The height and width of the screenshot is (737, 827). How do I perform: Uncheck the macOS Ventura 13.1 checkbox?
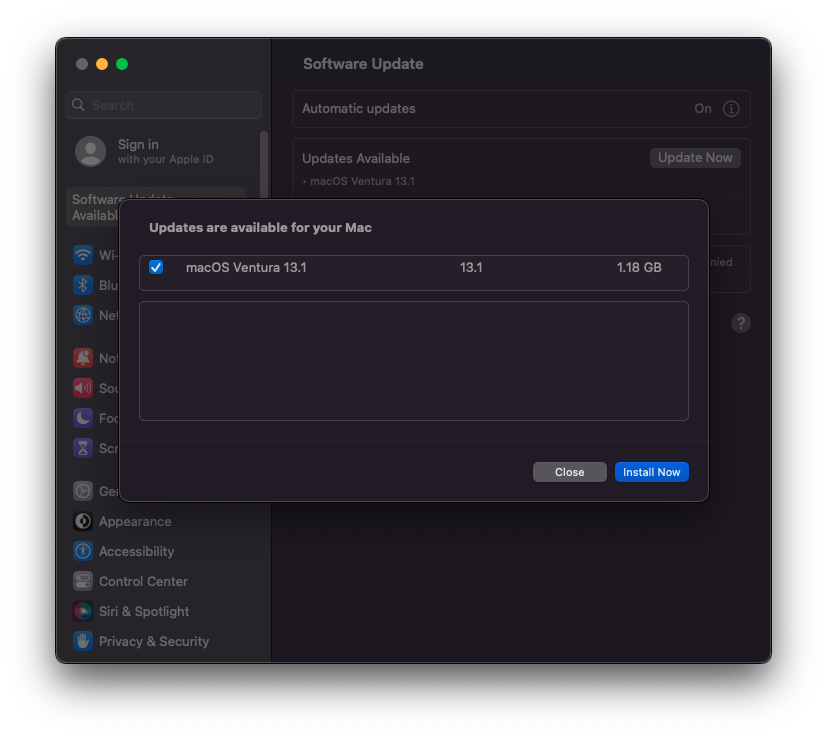pyautogui.click(x=156, y=267)
